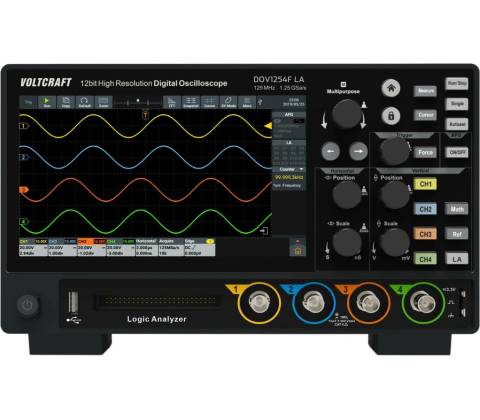This screenshot has height=420, width=480.
Task: Toggle the LA logic analyzer button
Action: click(x=457, y=259)
